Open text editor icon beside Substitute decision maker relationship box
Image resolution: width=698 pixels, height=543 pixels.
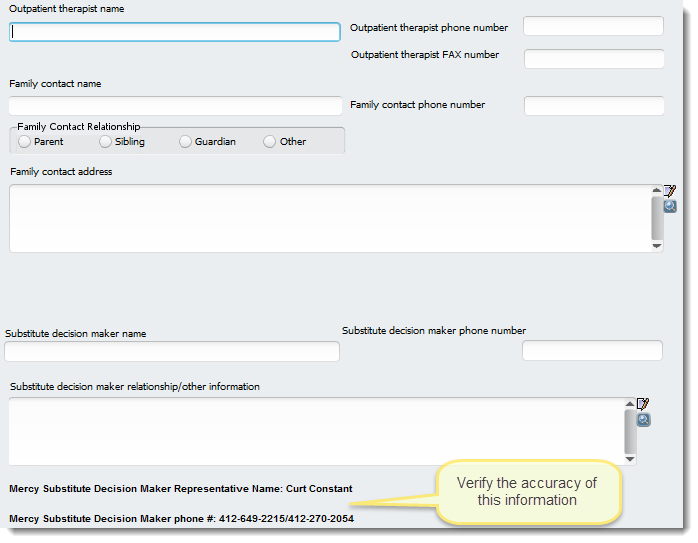pos(643,404)
